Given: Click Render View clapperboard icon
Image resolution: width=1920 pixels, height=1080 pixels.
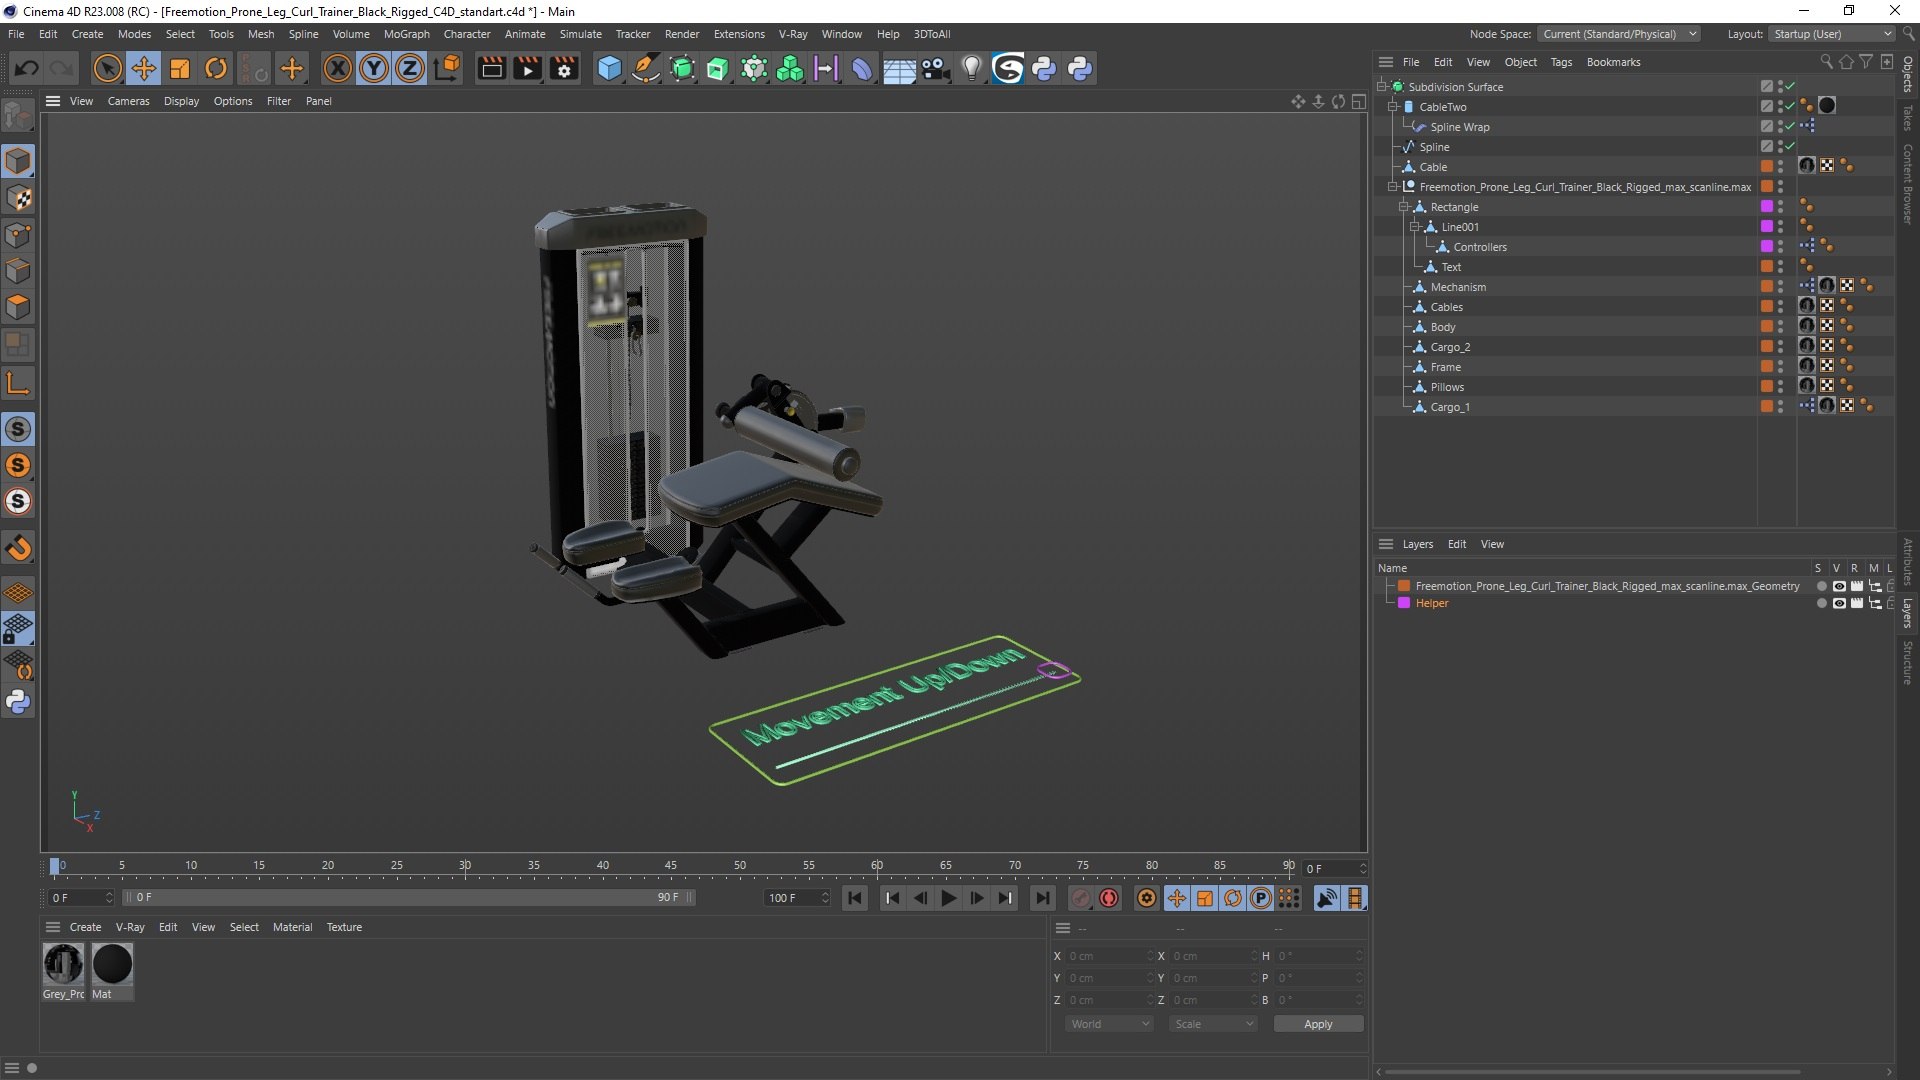Looking at the screenshot, I should (491, 68).
